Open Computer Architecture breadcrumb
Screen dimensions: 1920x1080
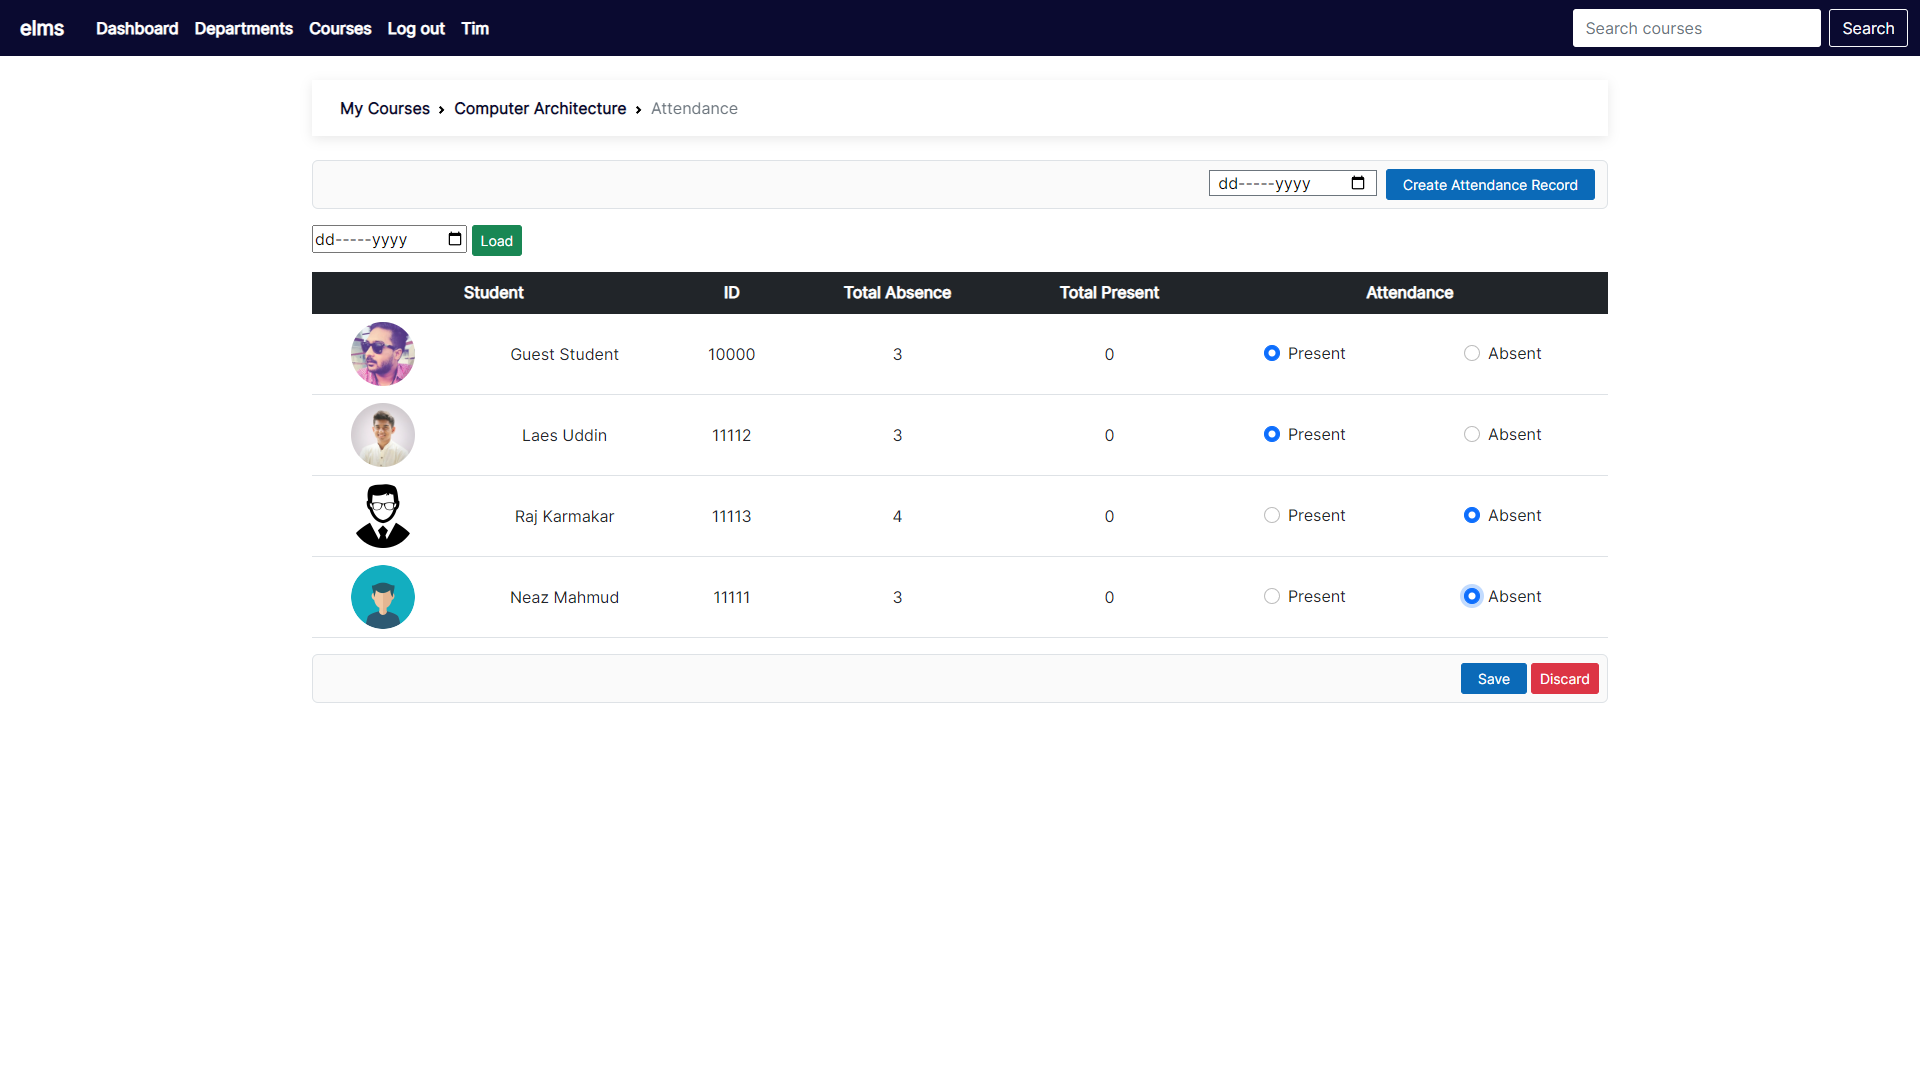click(x=540, y=108)
